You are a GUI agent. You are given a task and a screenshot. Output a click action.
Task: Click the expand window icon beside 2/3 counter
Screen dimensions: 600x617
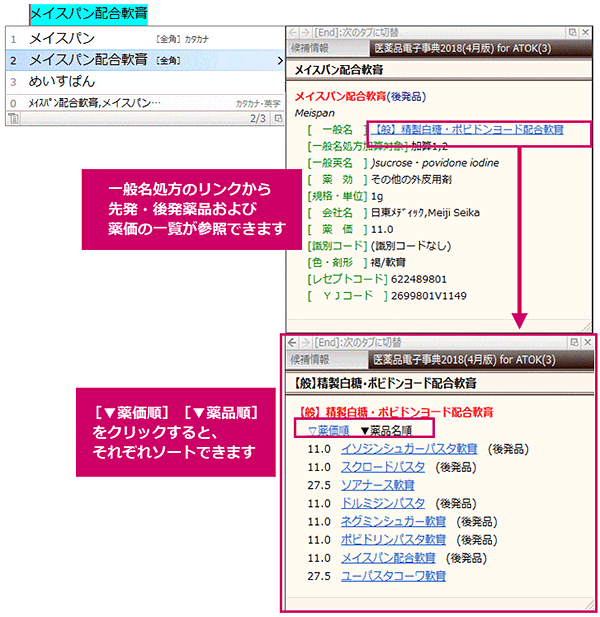278,118
